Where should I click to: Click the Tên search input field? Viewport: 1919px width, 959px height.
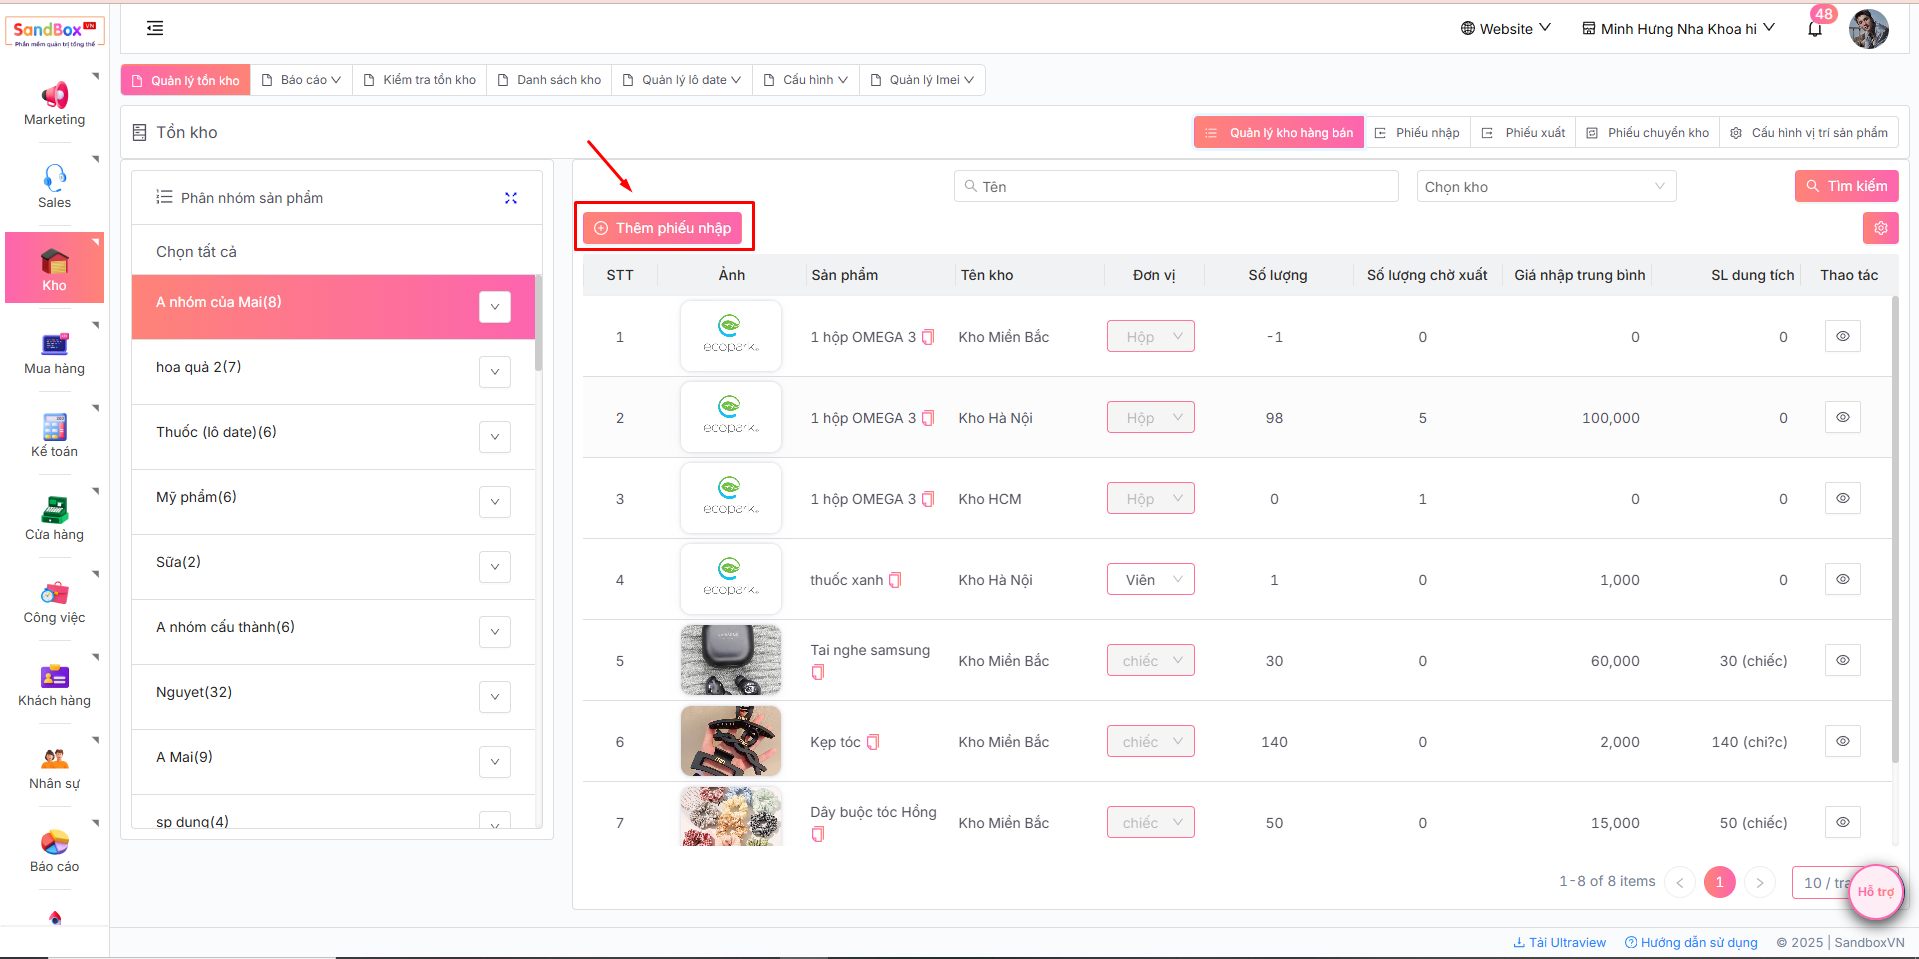point(1176,187)
